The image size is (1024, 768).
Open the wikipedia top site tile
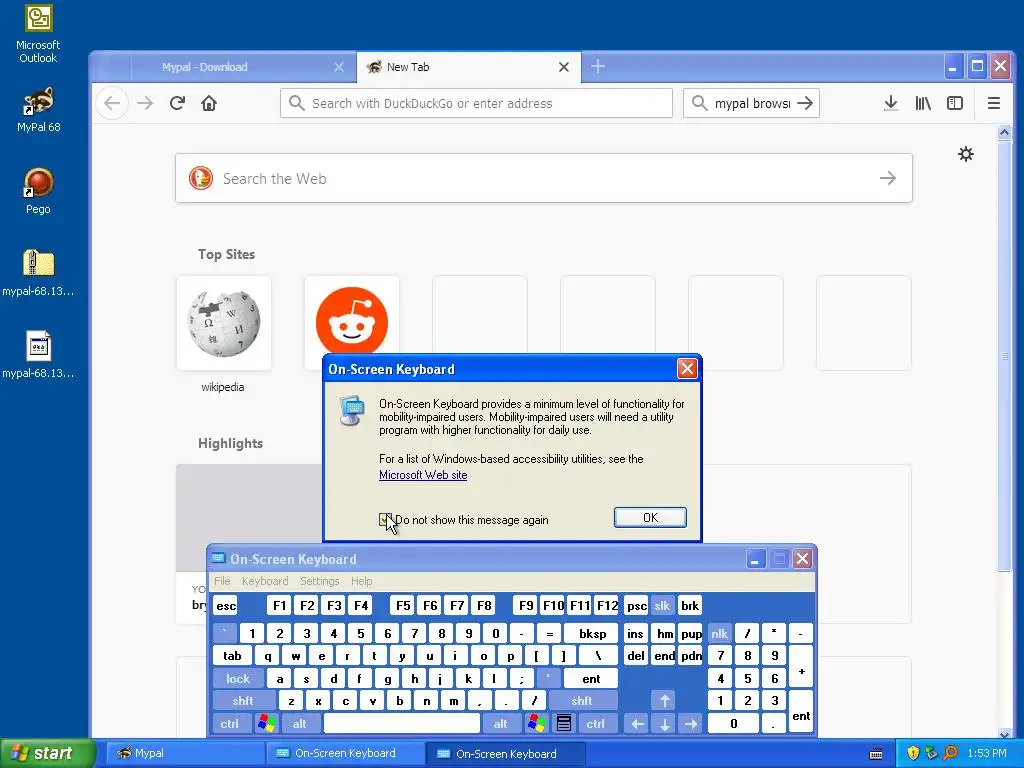coord(223,323)
